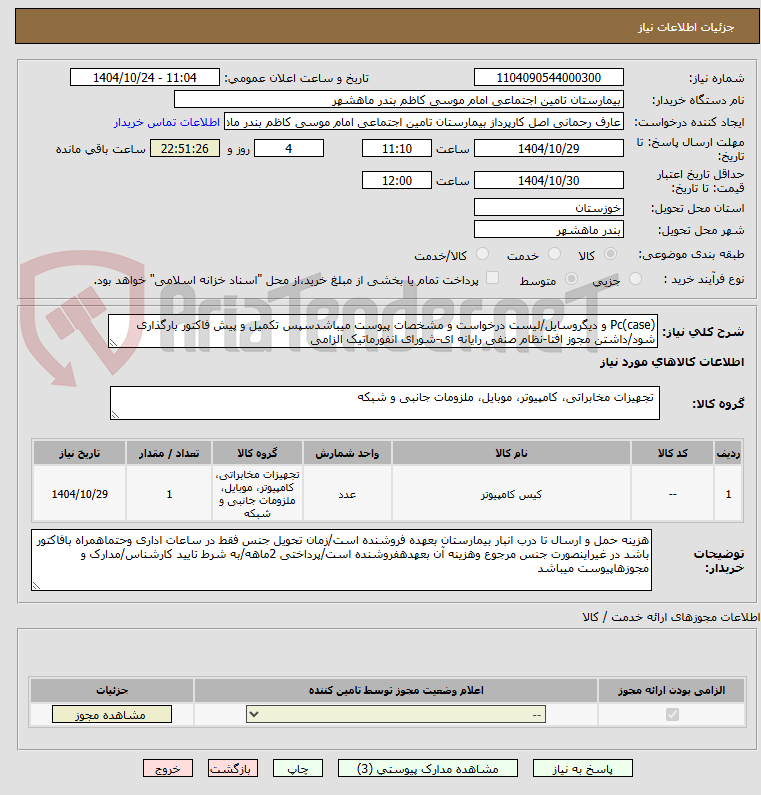Screen dimensions: 761x795
Task: Select the کالا radio button
Action: click(x=610, y=254)
